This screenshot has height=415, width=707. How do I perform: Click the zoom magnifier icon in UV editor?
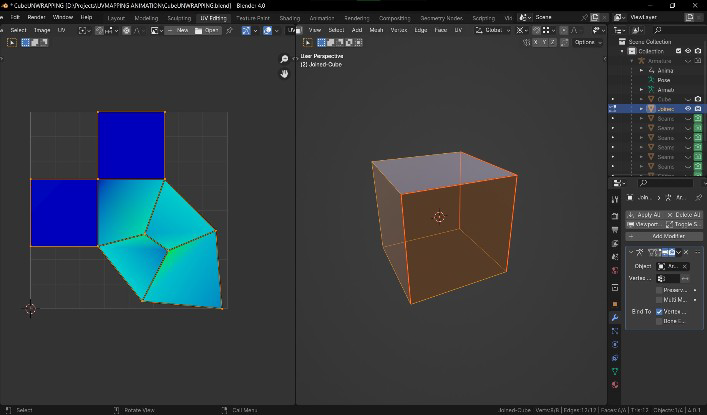coord(284,60)
